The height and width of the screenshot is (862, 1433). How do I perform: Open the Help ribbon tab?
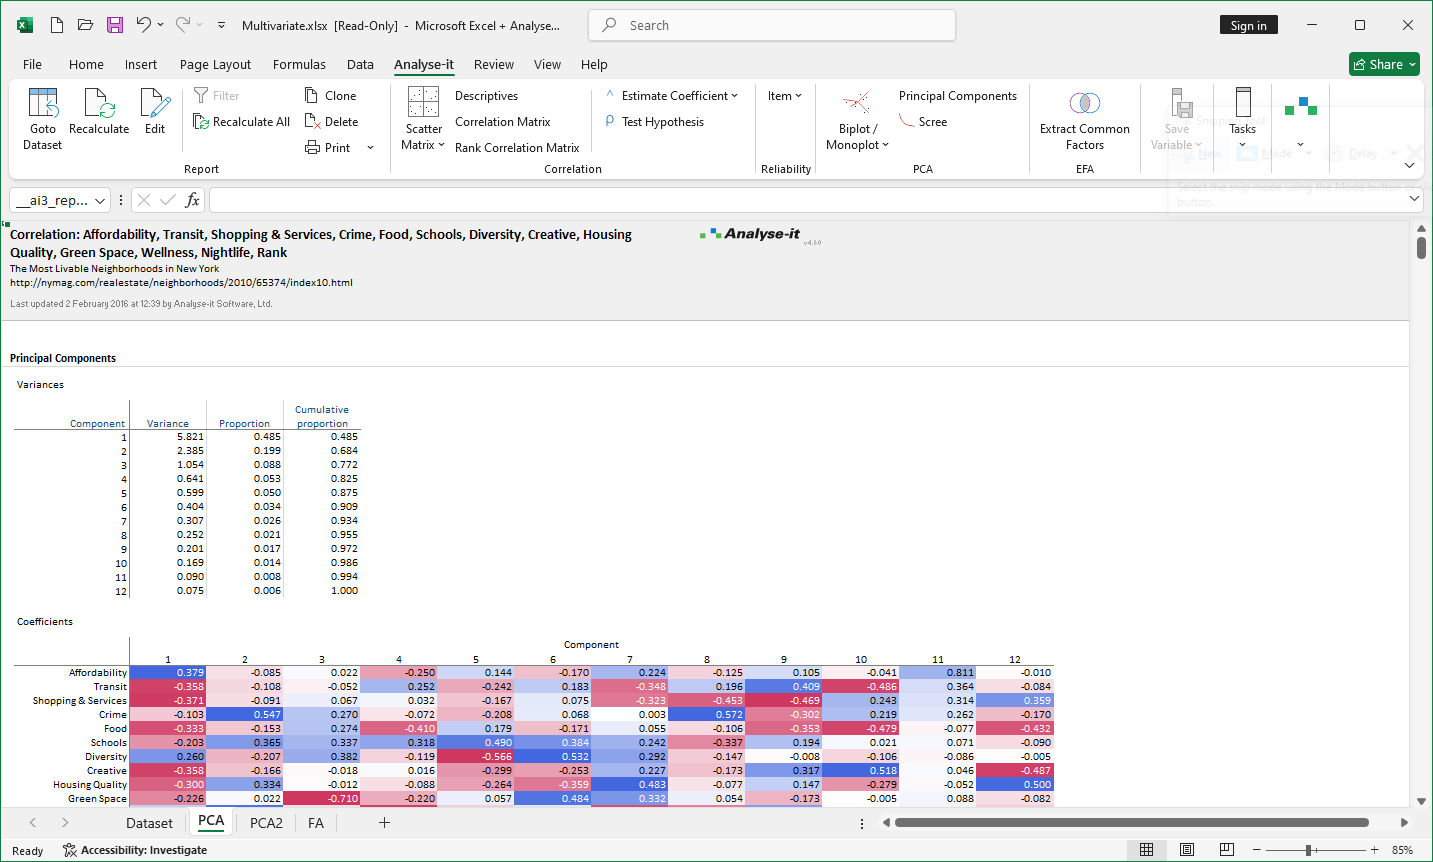(x=594, y=64)
